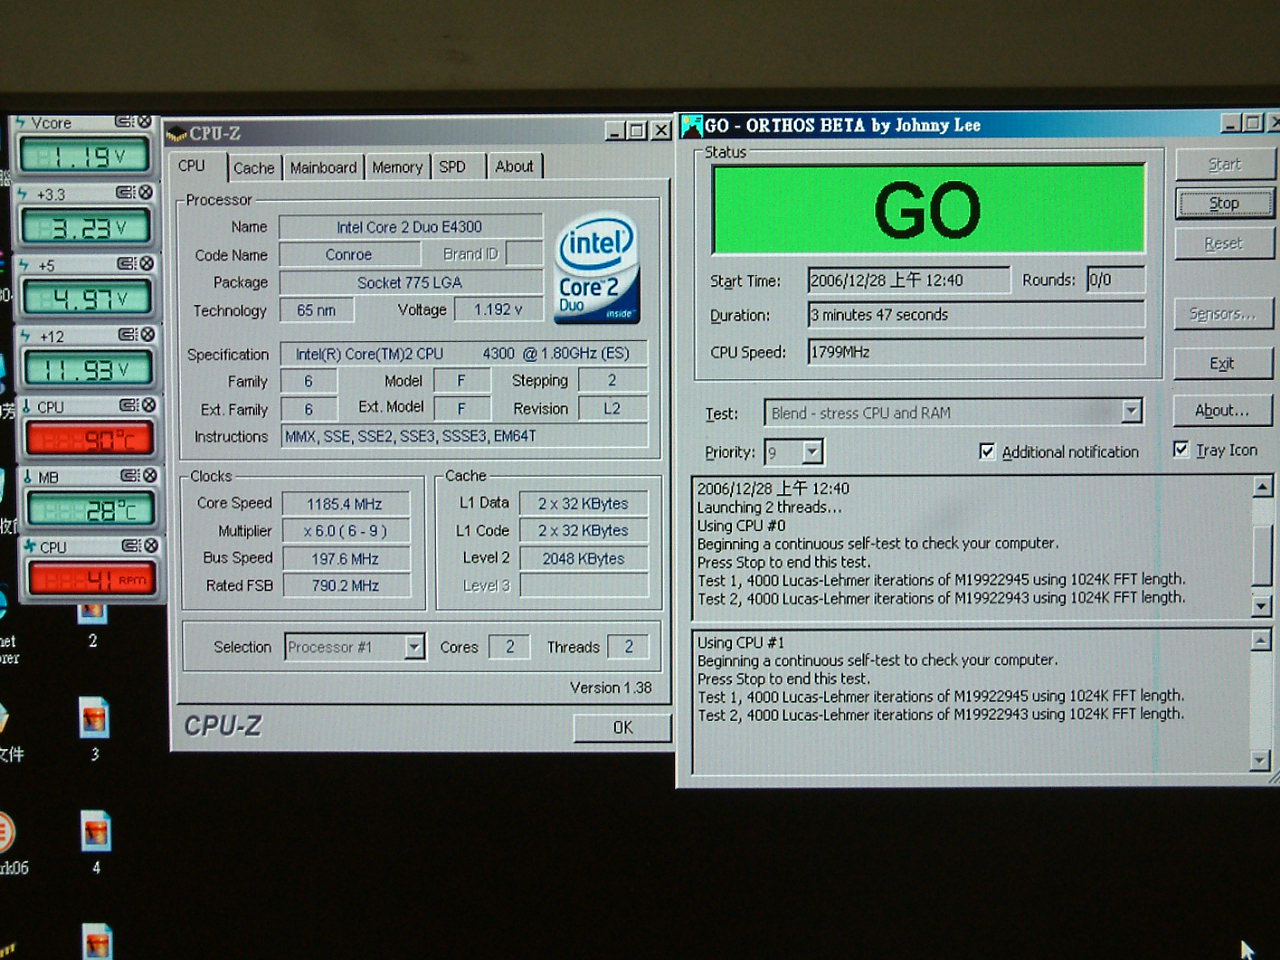Image resolution: width=1280 pixels, height=960 pixels.
Task: Click the thermometer icon beside MB
Action: point(27,476)
